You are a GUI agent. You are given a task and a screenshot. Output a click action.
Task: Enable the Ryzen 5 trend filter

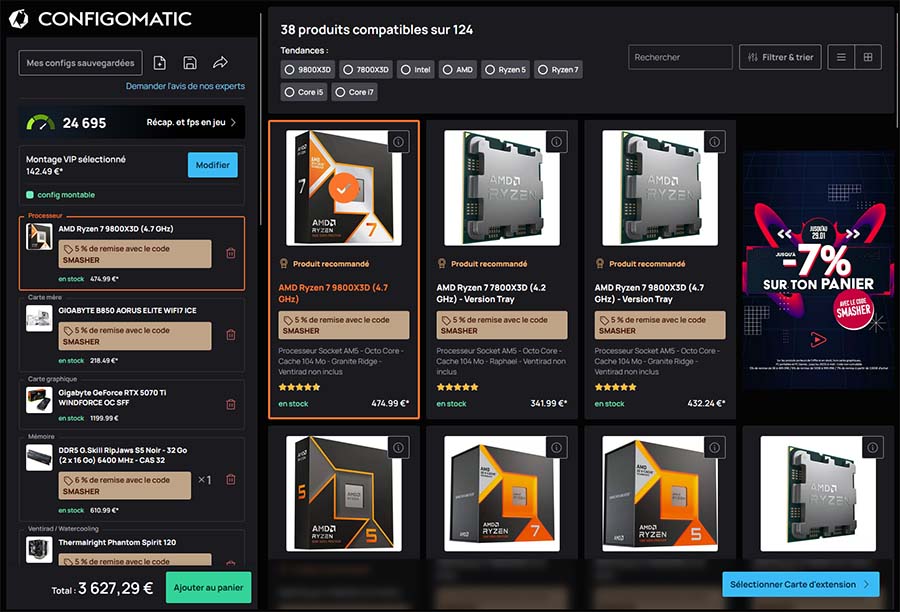click(x=505, y=70)
